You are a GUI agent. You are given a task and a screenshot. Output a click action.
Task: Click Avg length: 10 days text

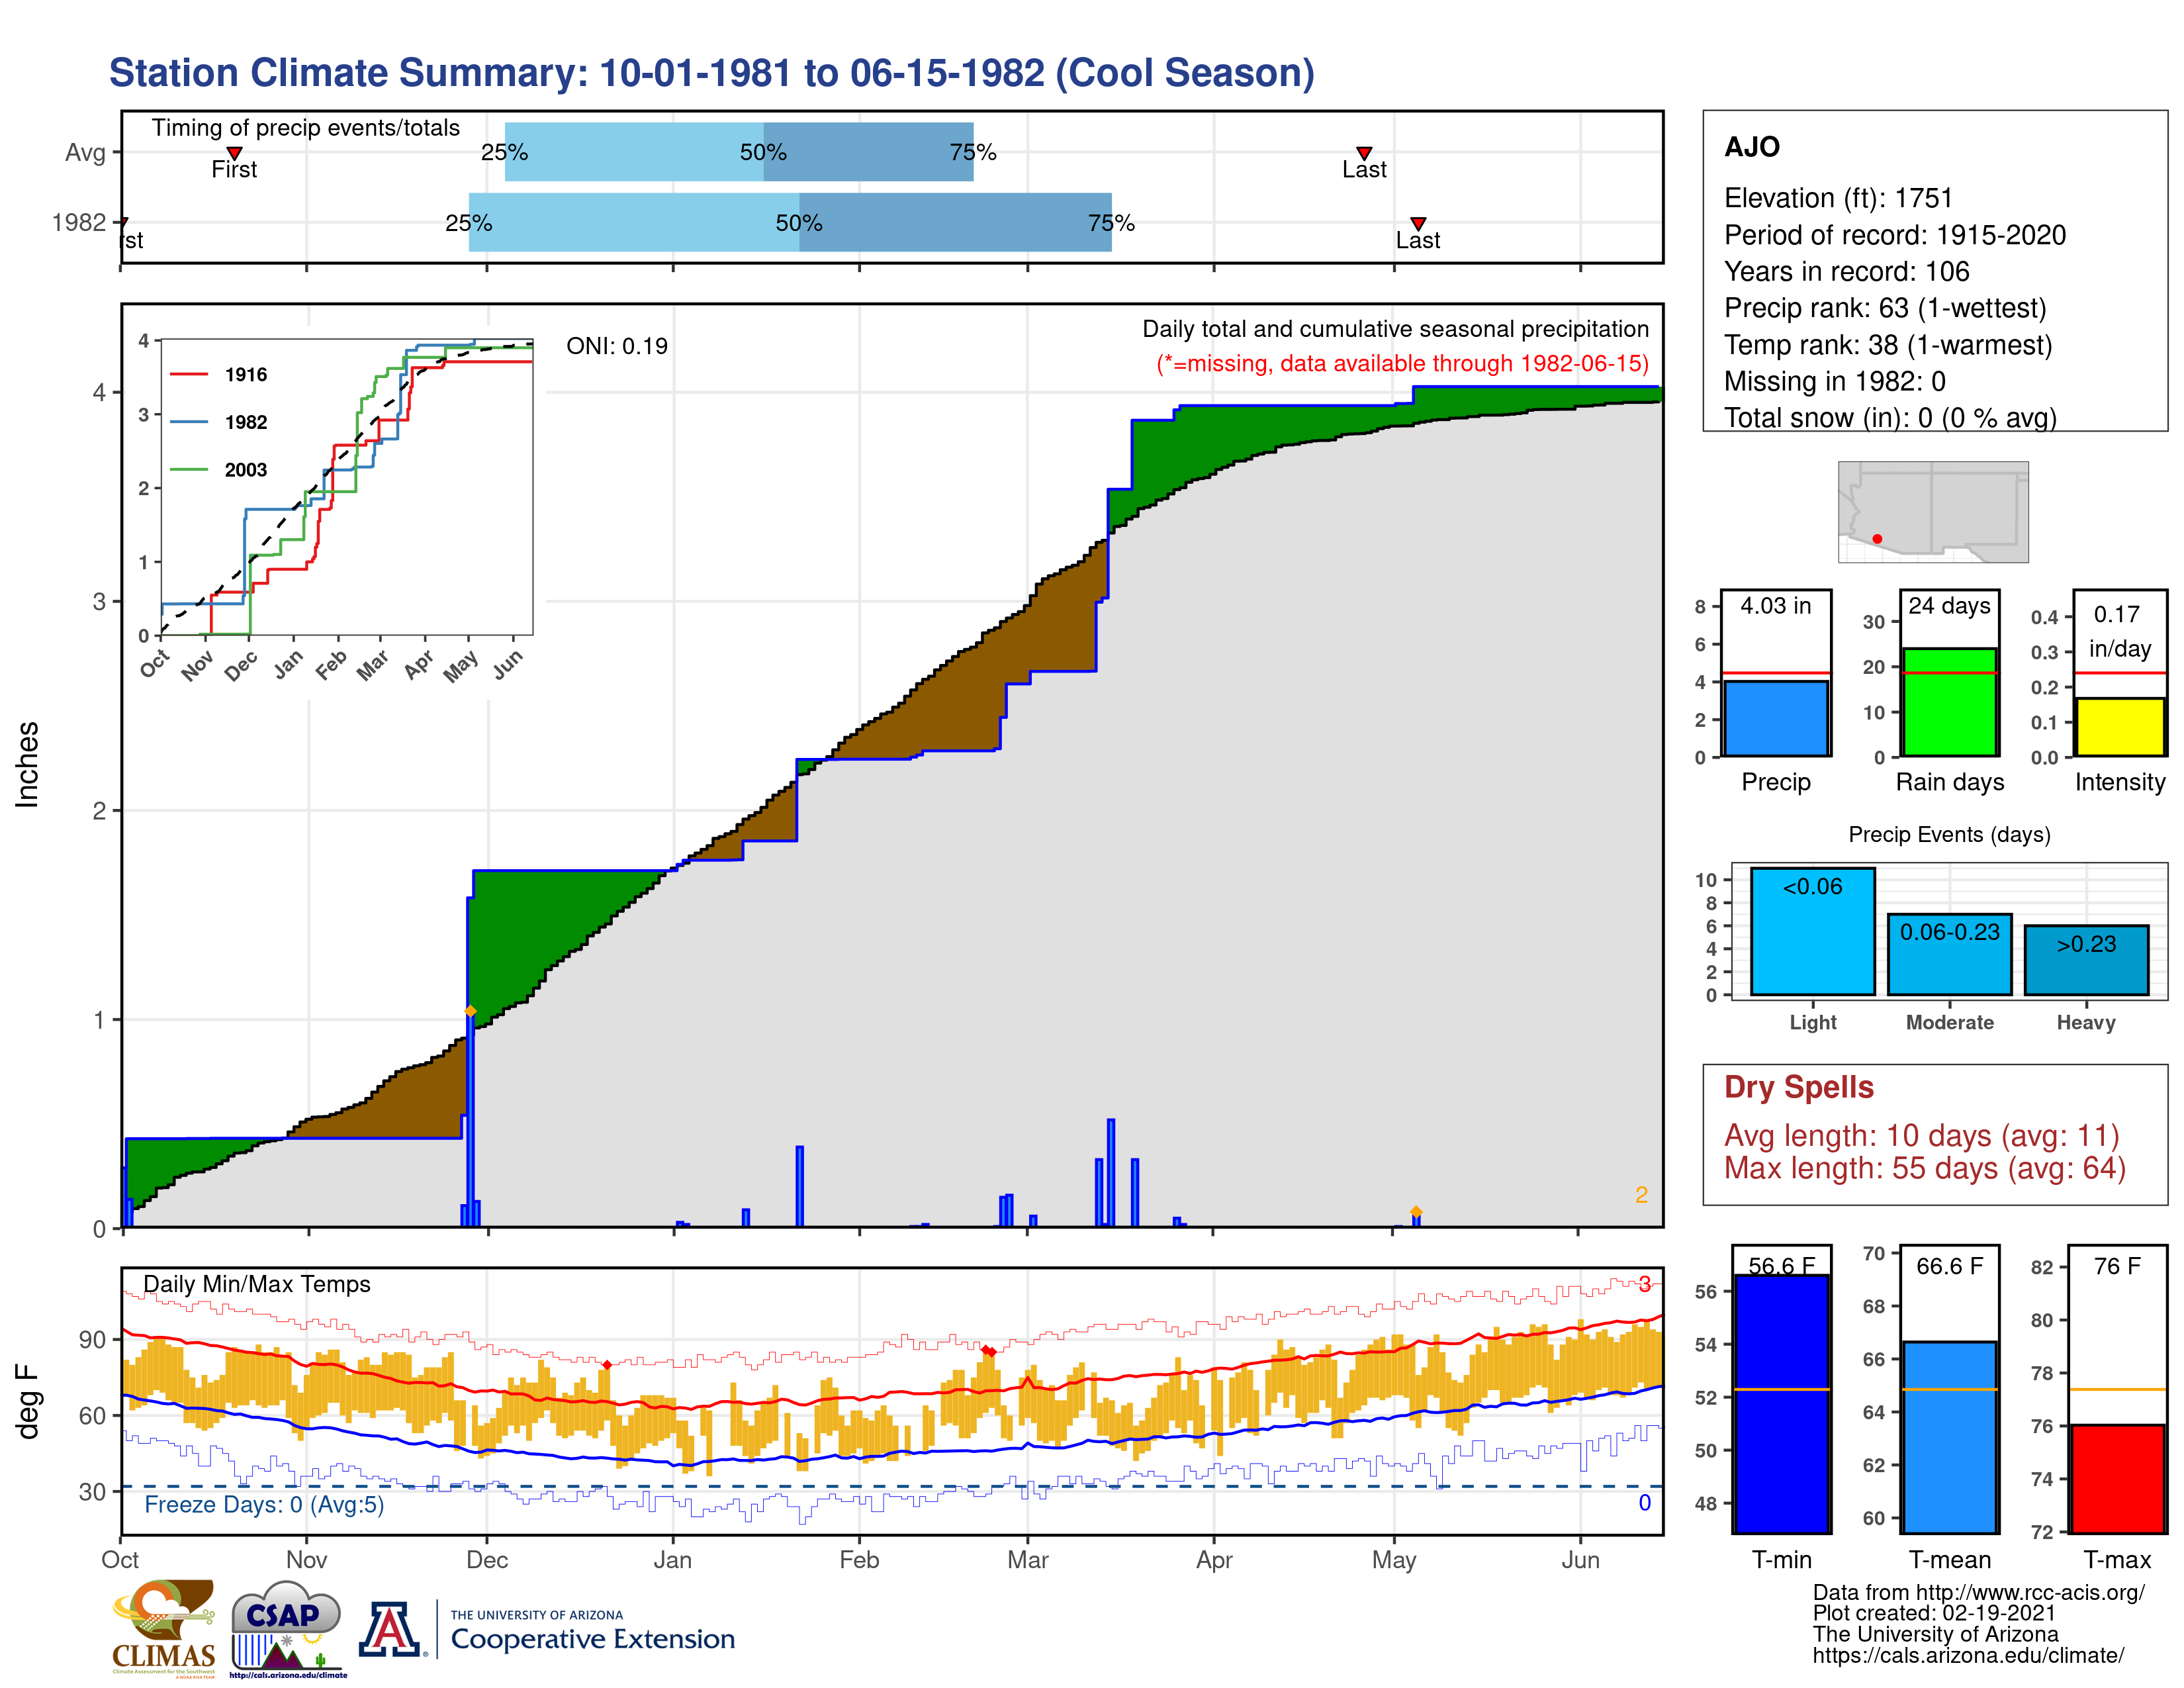point(1922,1136)
